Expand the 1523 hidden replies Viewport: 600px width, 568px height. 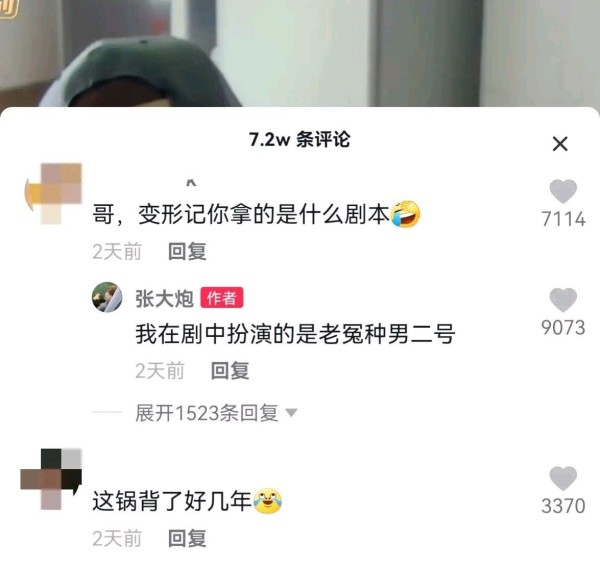coord(207,413)
